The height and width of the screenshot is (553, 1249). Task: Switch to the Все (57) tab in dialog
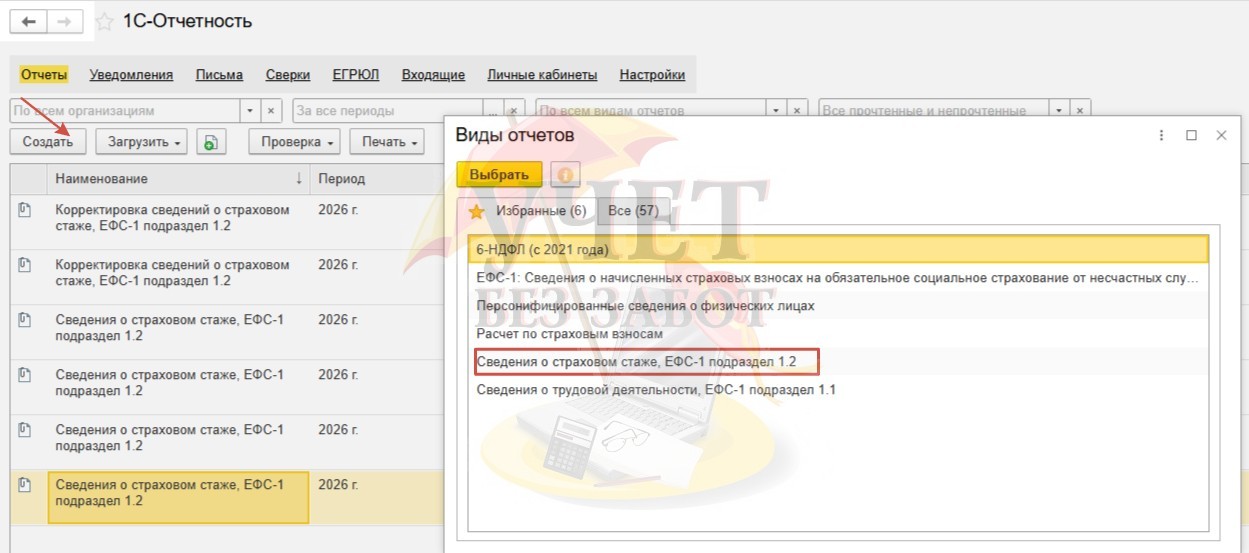633,211
